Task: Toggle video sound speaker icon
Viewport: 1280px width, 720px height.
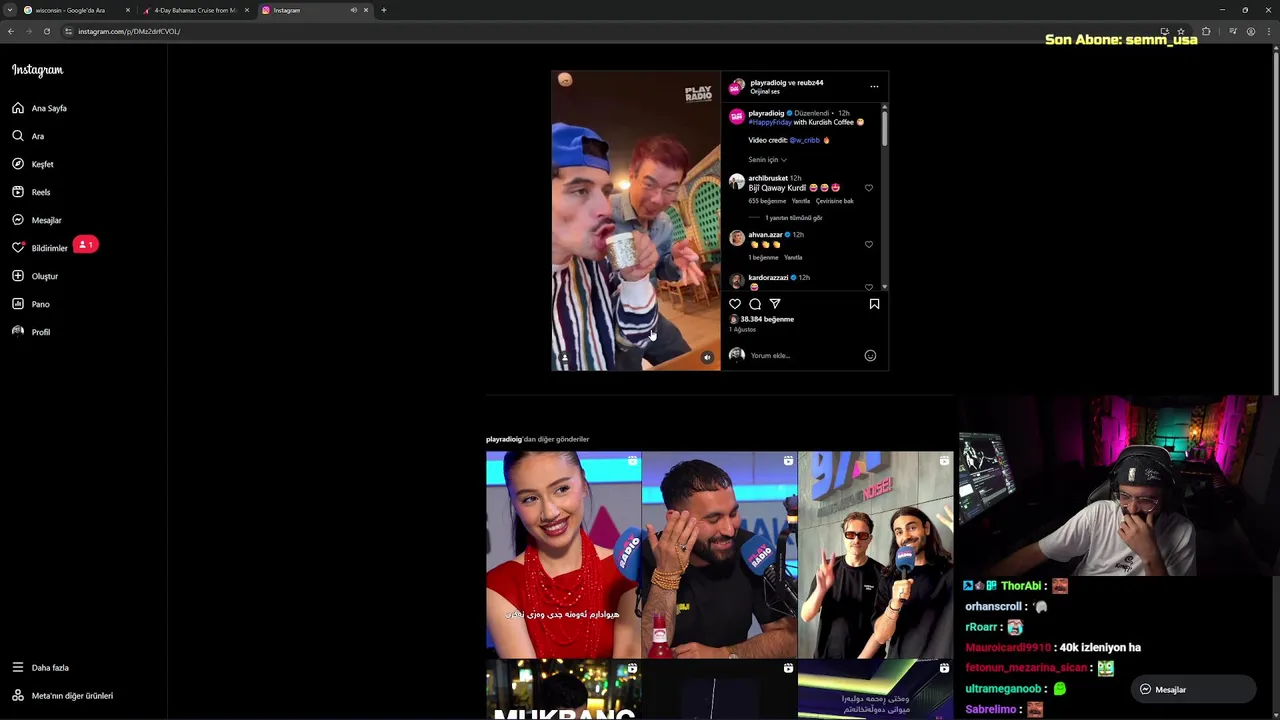Action: pyautogui.click(x=707, y=357)
